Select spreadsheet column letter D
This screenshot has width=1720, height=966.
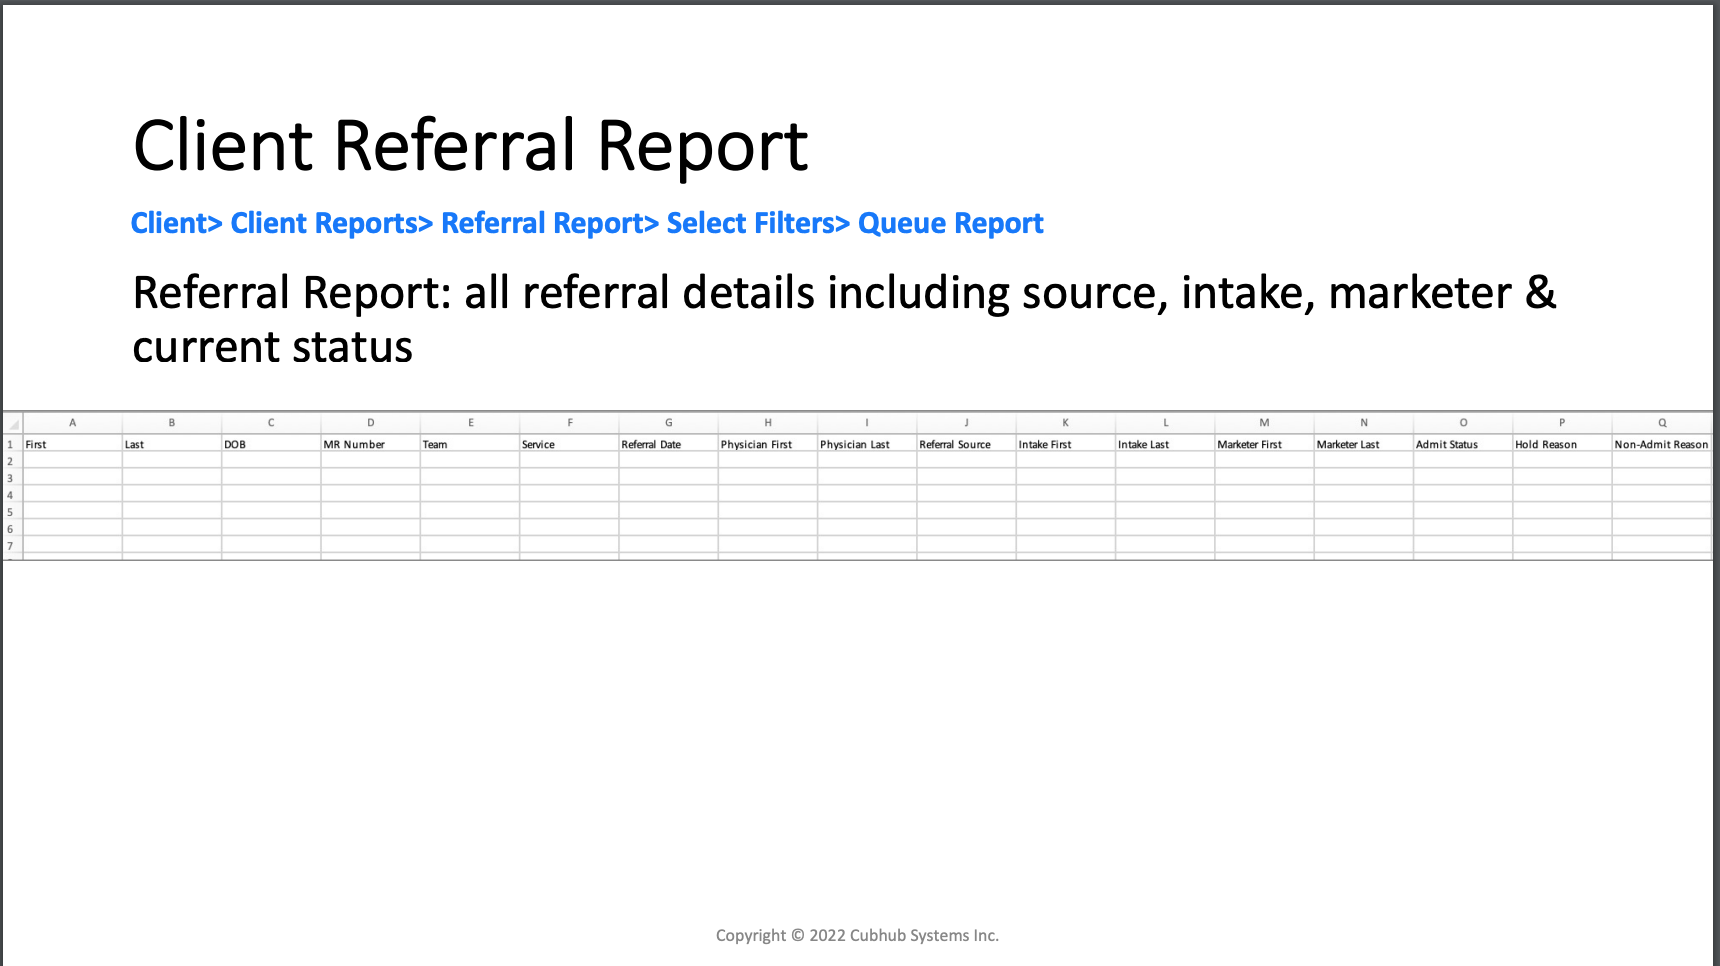[x=371, y=423]
